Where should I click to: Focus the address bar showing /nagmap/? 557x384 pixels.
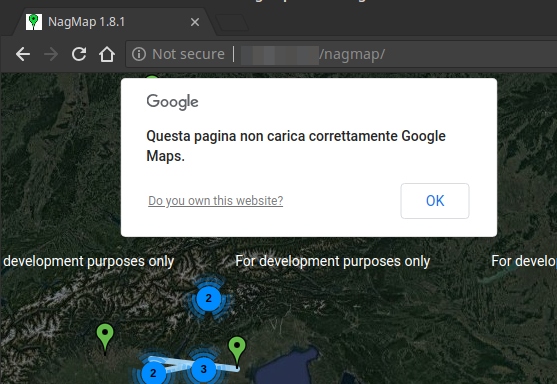[x=341, y=54]
